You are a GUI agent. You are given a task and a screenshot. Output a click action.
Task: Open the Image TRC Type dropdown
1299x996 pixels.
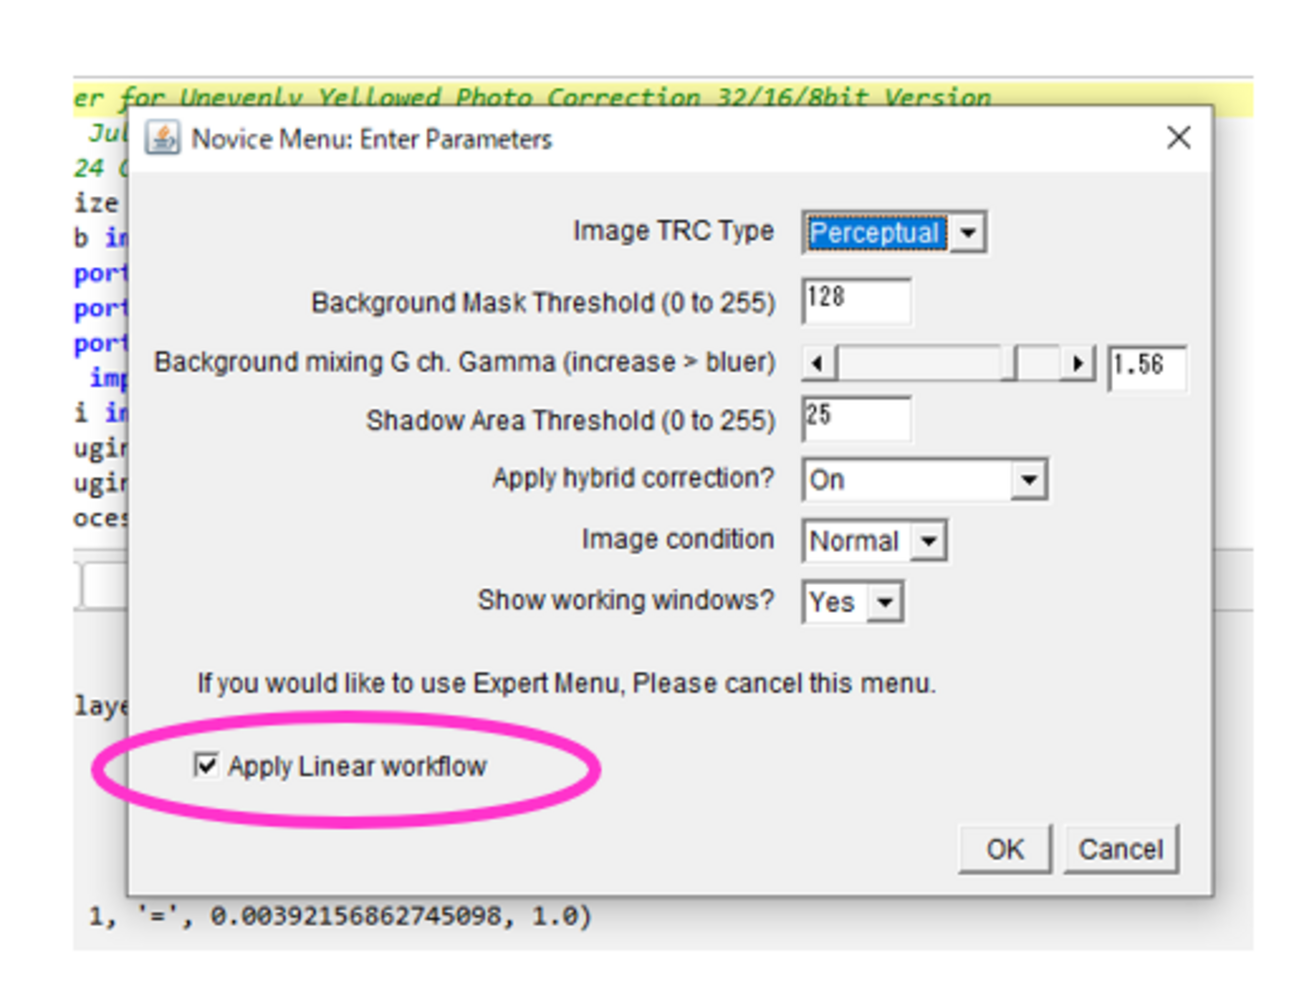(894, 233)
